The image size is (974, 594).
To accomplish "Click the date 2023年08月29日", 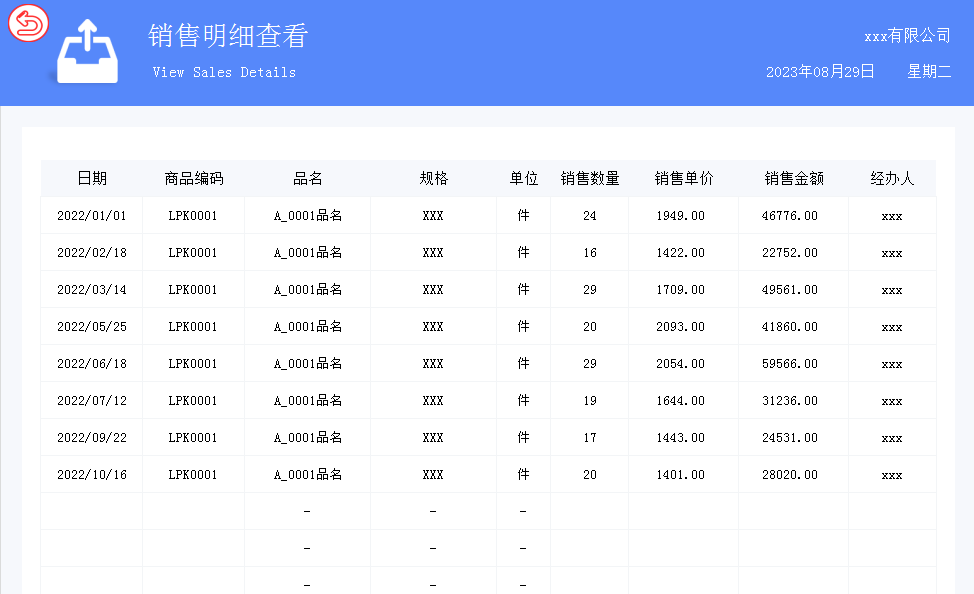I will point(820,72).
